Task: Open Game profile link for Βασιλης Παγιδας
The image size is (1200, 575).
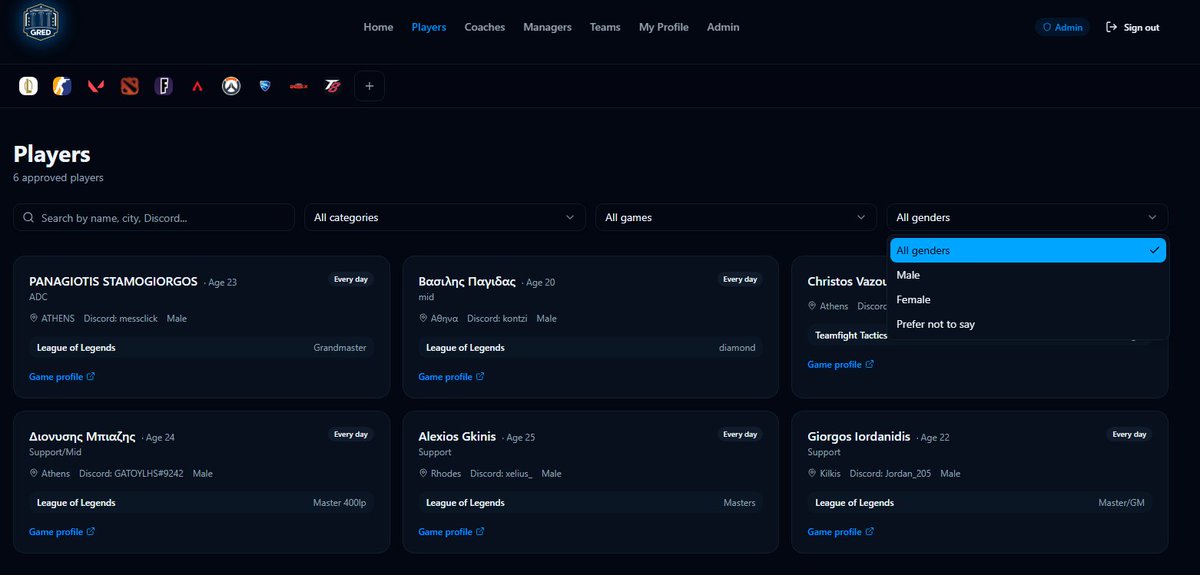Action: (x=451, y=377)
